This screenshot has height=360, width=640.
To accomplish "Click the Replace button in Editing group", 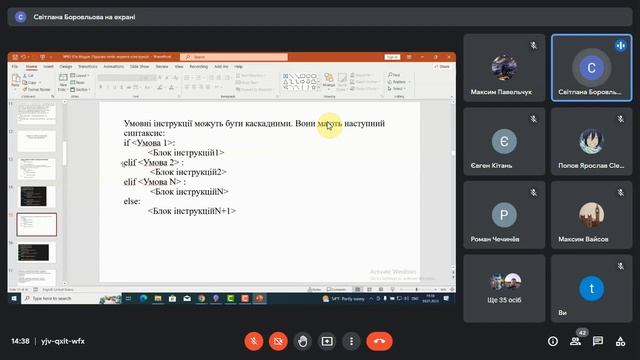I will (x=398, y=82).
